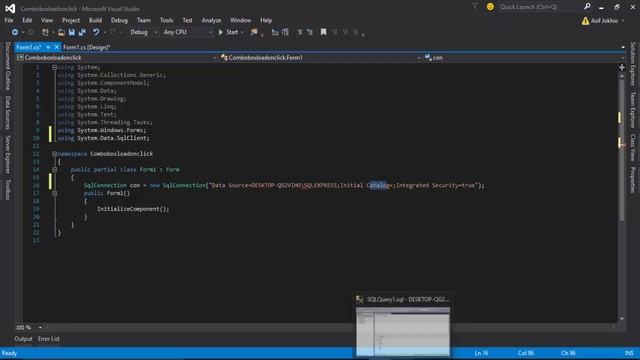Click the Open File folder icon
The width and height of the screenshot is (640, 360).
[x=61, y=32]
